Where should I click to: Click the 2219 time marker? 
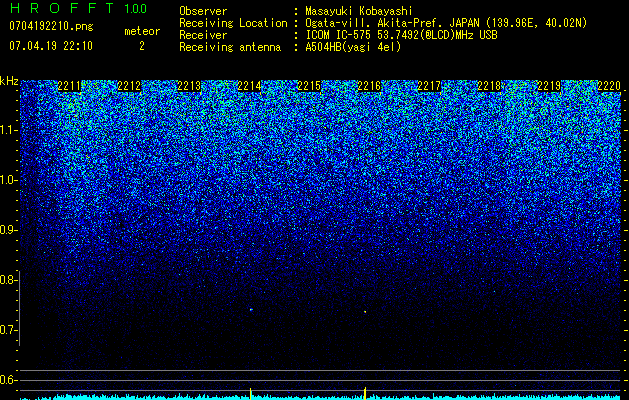point(549,86)
